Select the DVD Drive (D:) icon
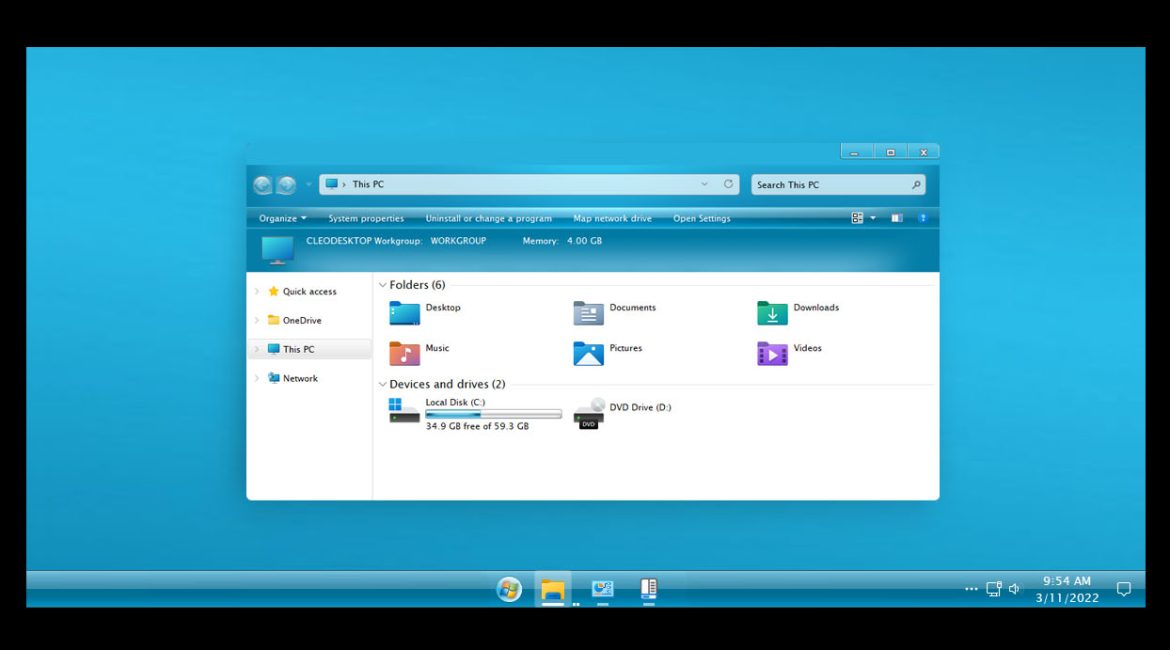Viewport: 1170px width, 650px height. pyautogui.click(x=589, y=413)
